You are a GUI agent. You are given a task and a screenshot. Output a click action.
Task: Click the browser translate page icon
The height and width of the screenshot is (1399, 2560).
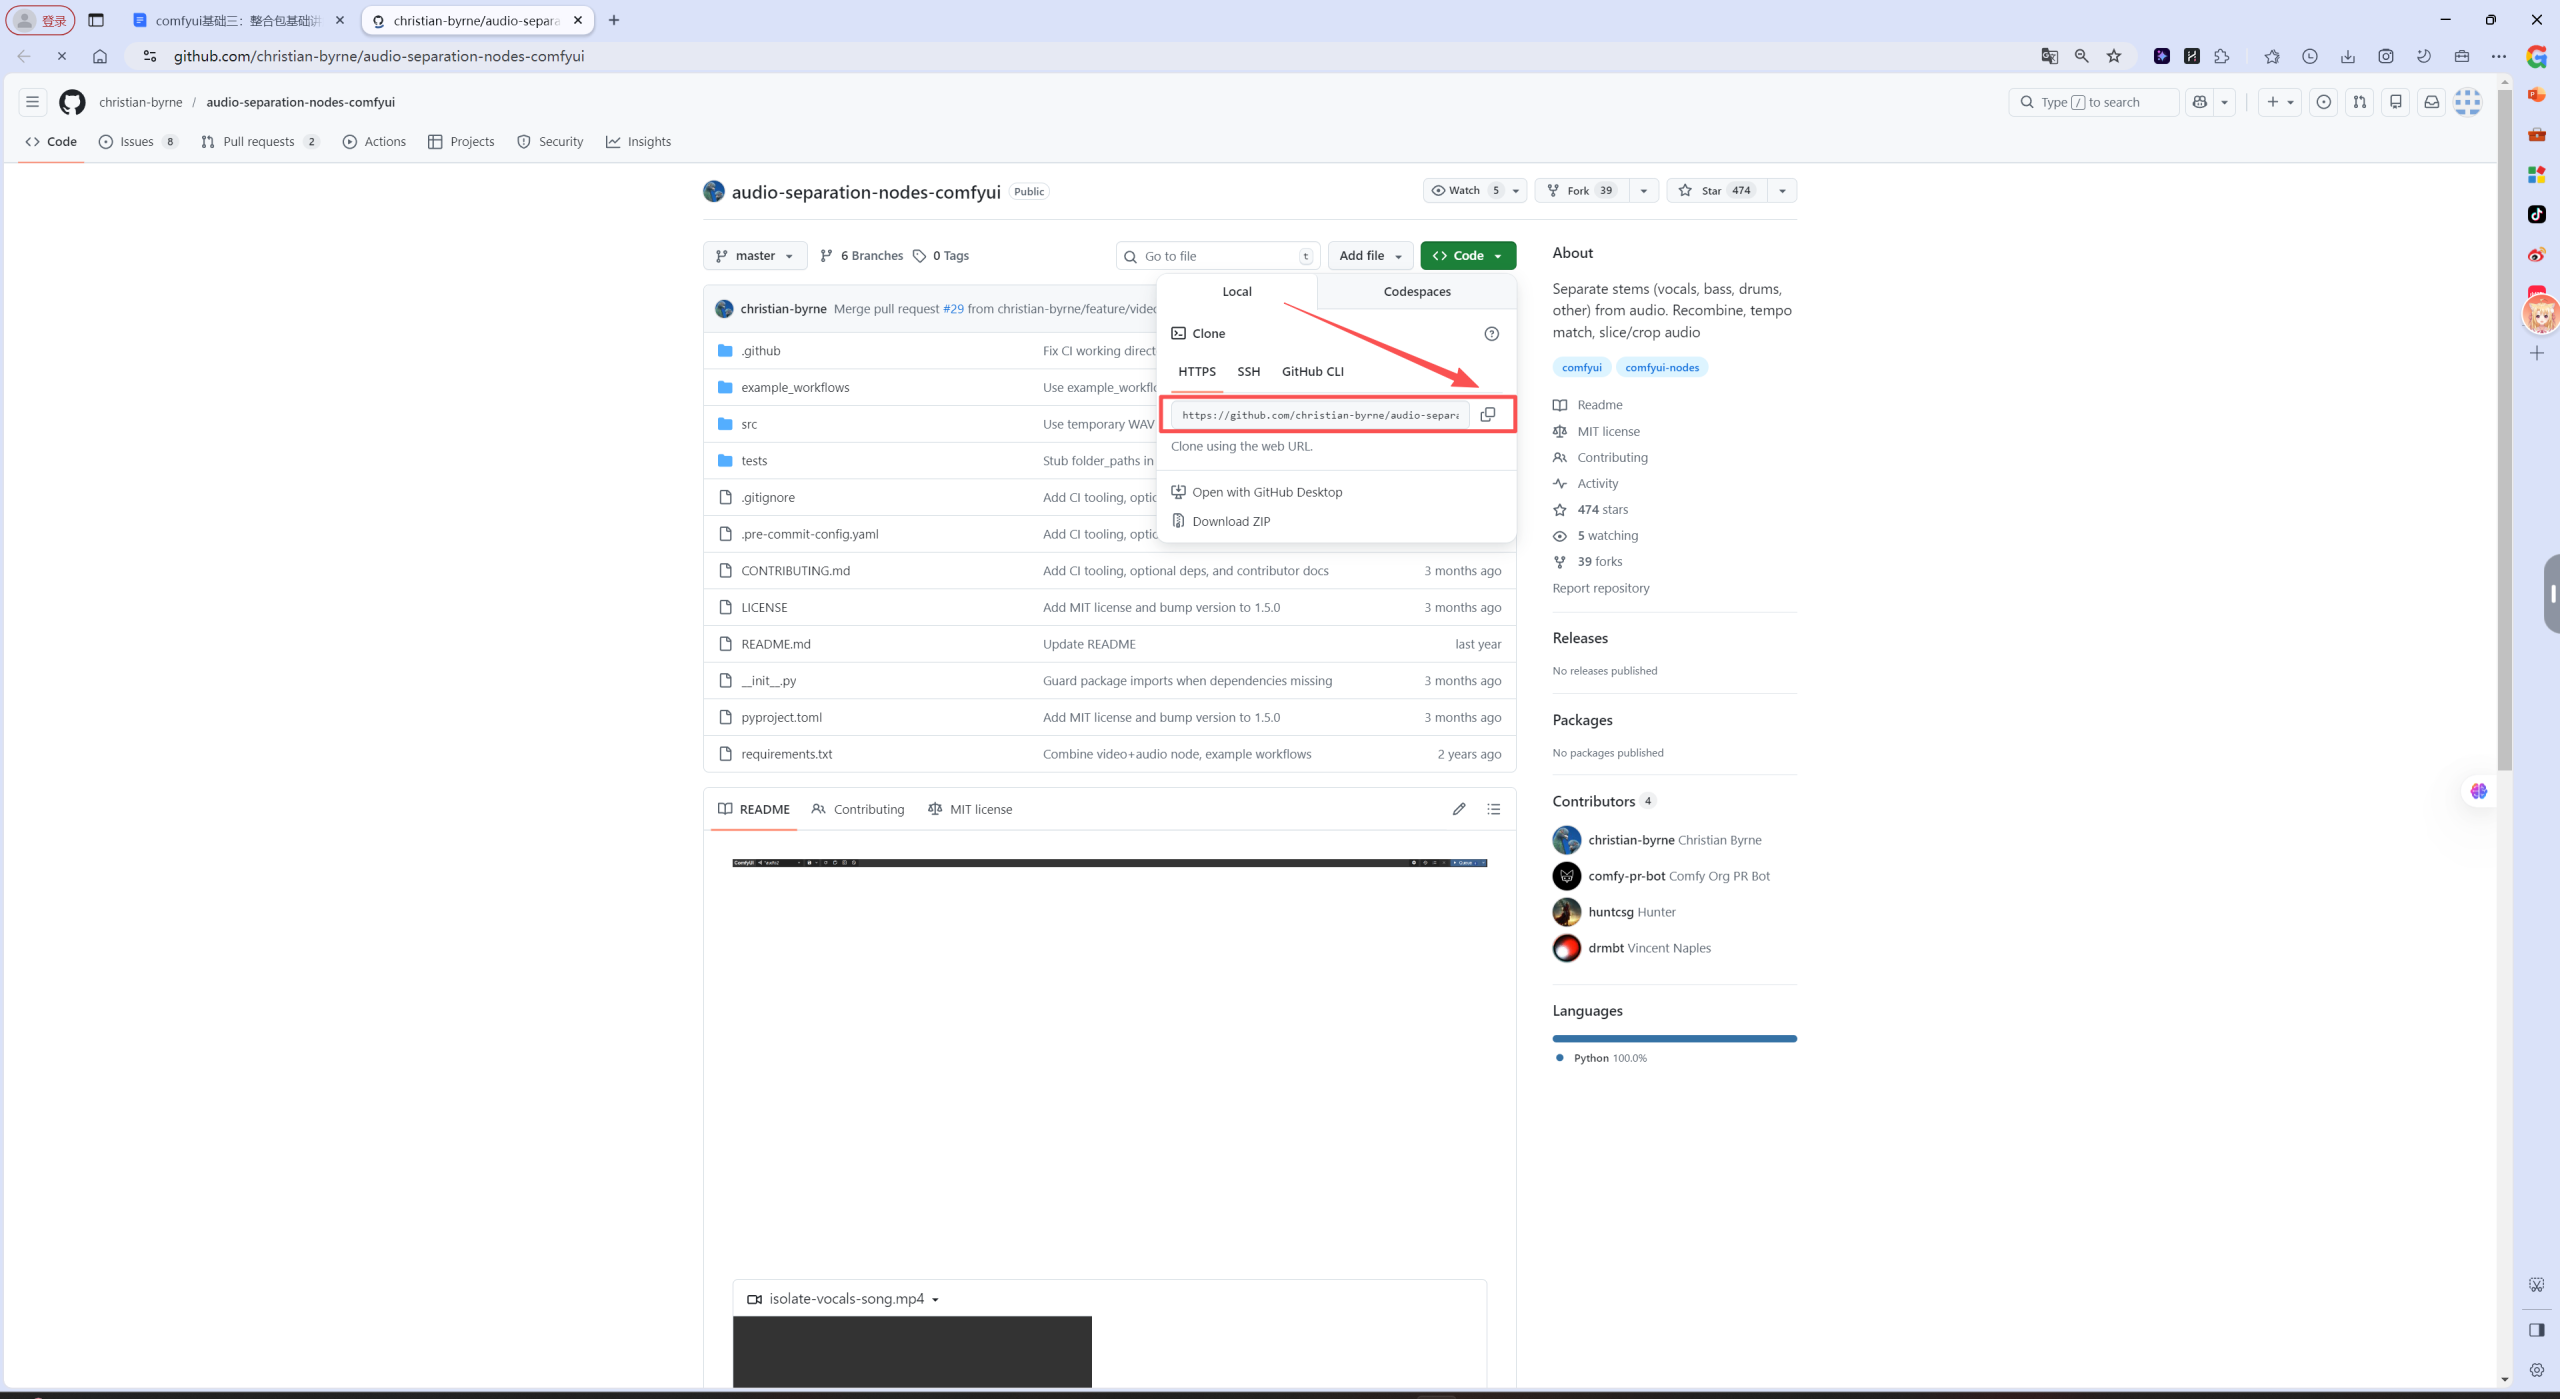pyautogui.click(x=2049, y=56)
